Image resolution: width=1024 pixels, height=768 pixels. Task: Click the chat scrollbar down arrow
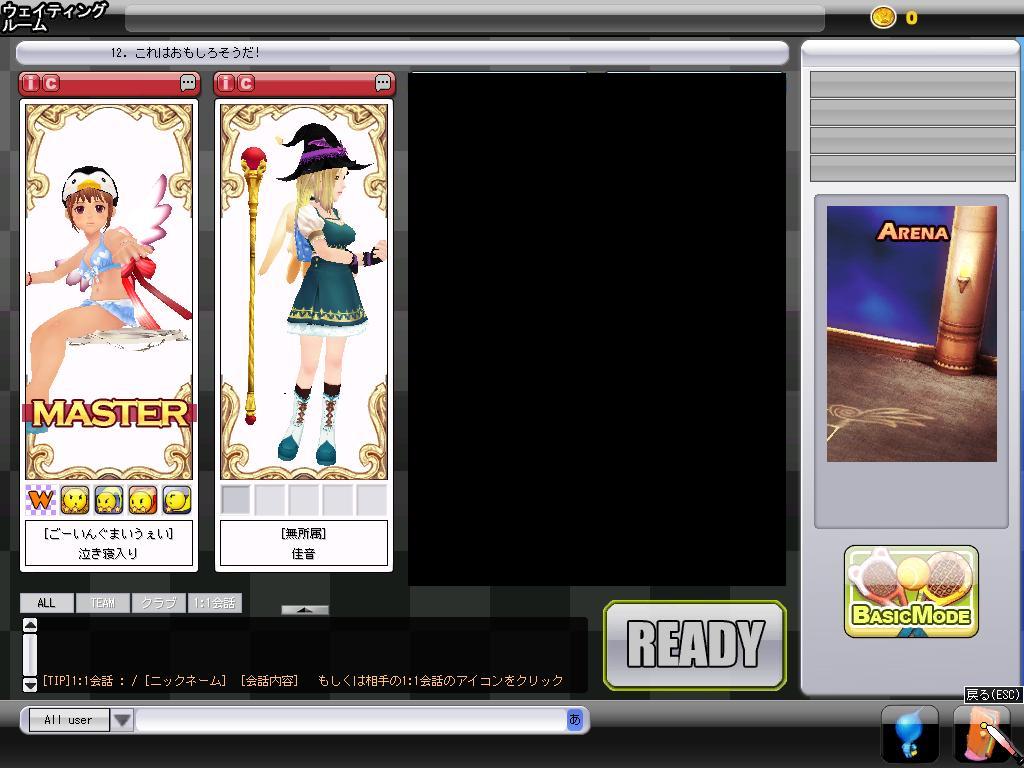pos(30,684)
